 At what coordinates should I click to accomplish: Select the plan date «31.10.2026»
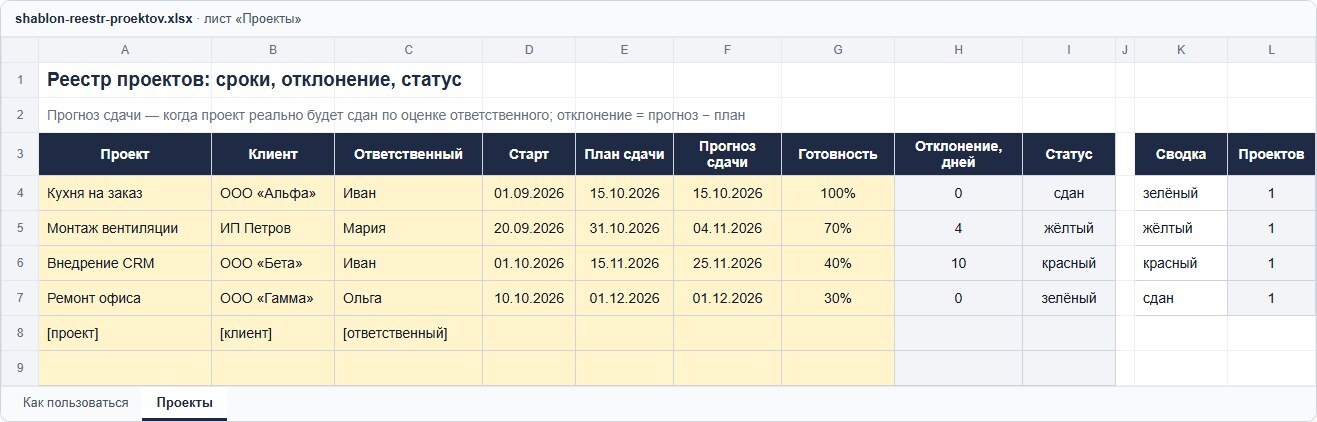[x=625, y=228]
